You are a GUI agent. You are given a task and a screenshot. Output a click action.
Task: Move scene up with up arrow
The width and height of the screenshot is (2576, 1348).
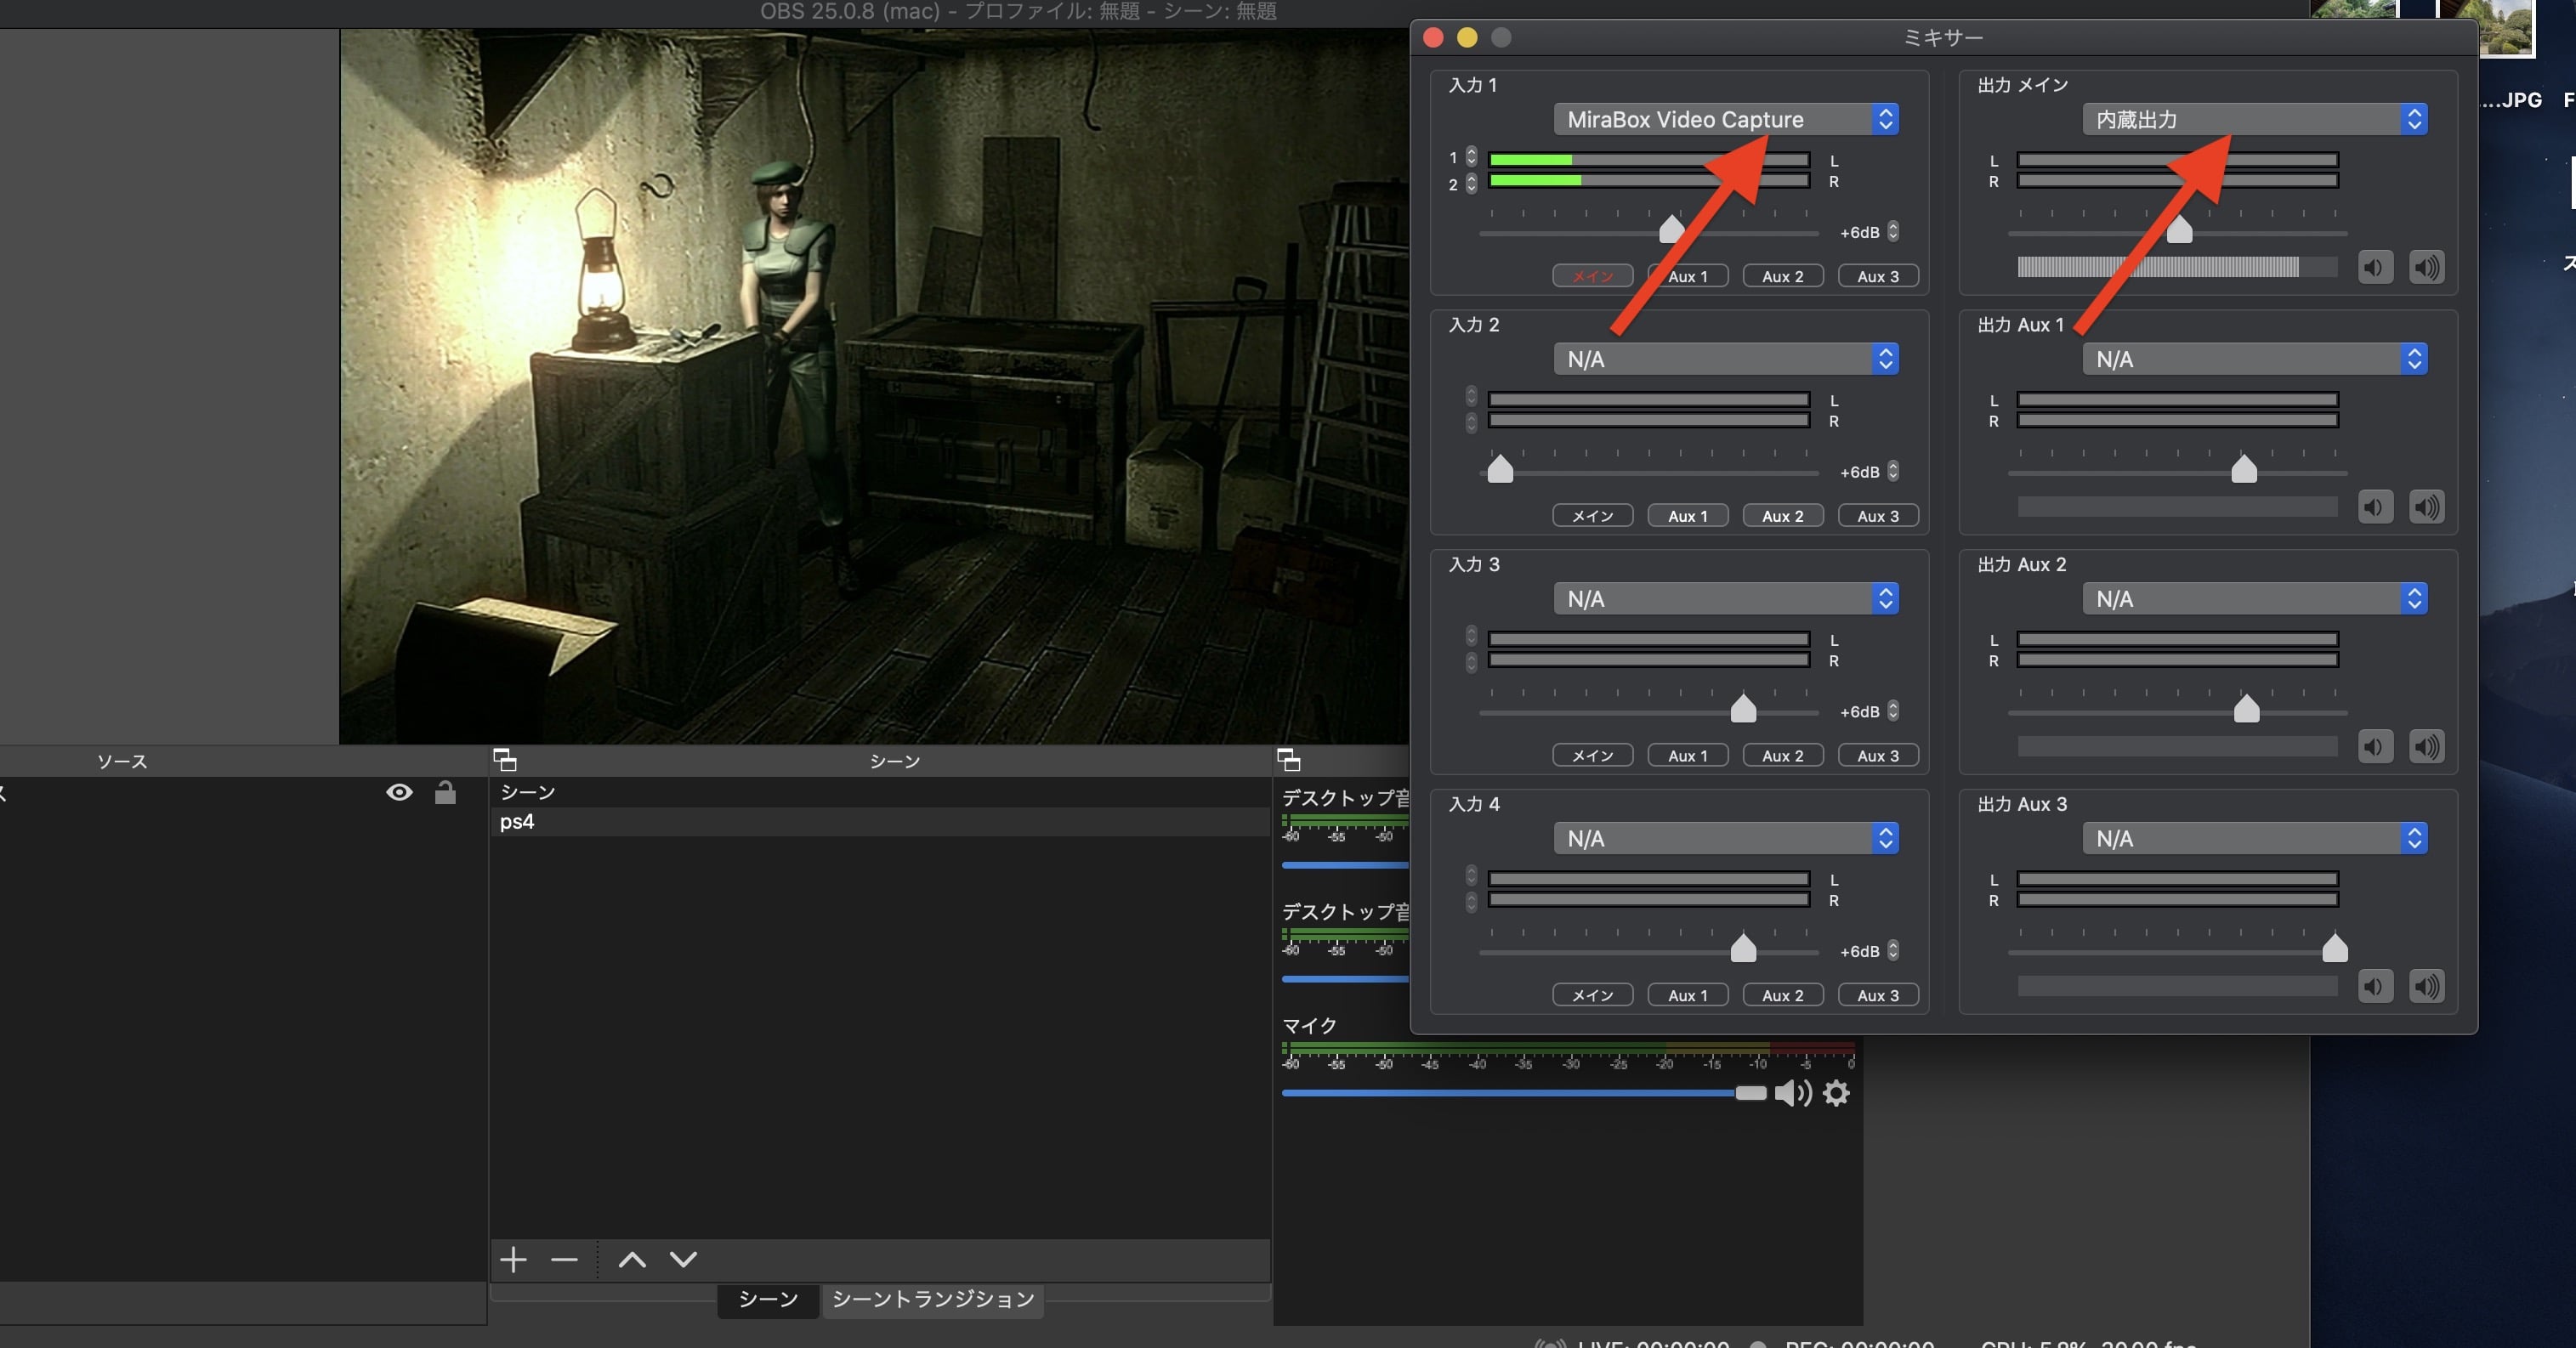point(632,1259)
